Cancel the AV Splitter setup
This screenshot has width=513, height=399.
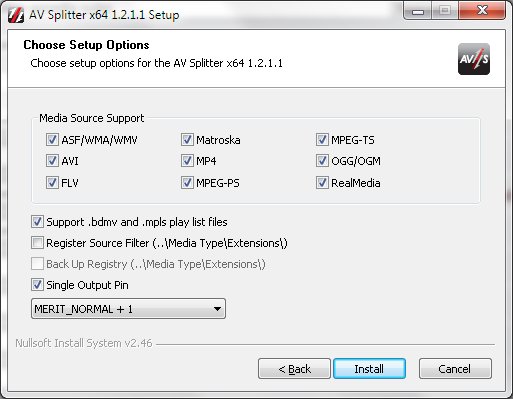pos(455,369)
